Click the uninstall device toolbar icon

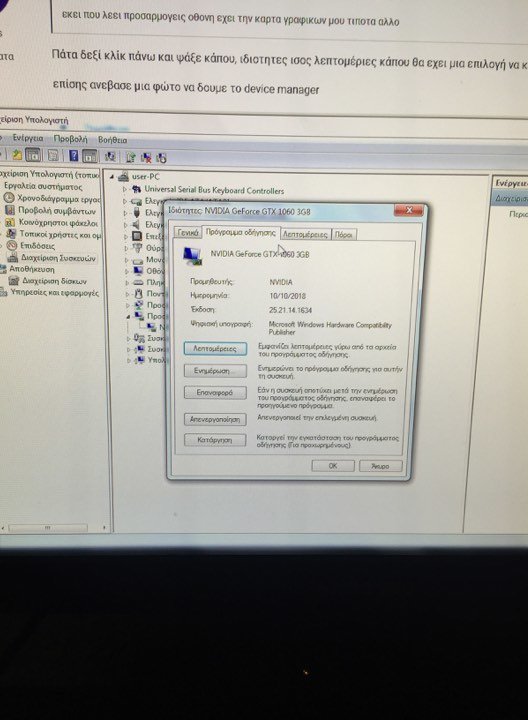(146, 158)
